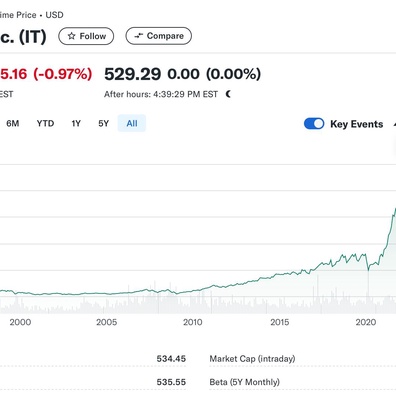This screenshot has width=396, height=396.
Task: Click the Beta (5Y Monthly) label
Action: tap(245, 382)
